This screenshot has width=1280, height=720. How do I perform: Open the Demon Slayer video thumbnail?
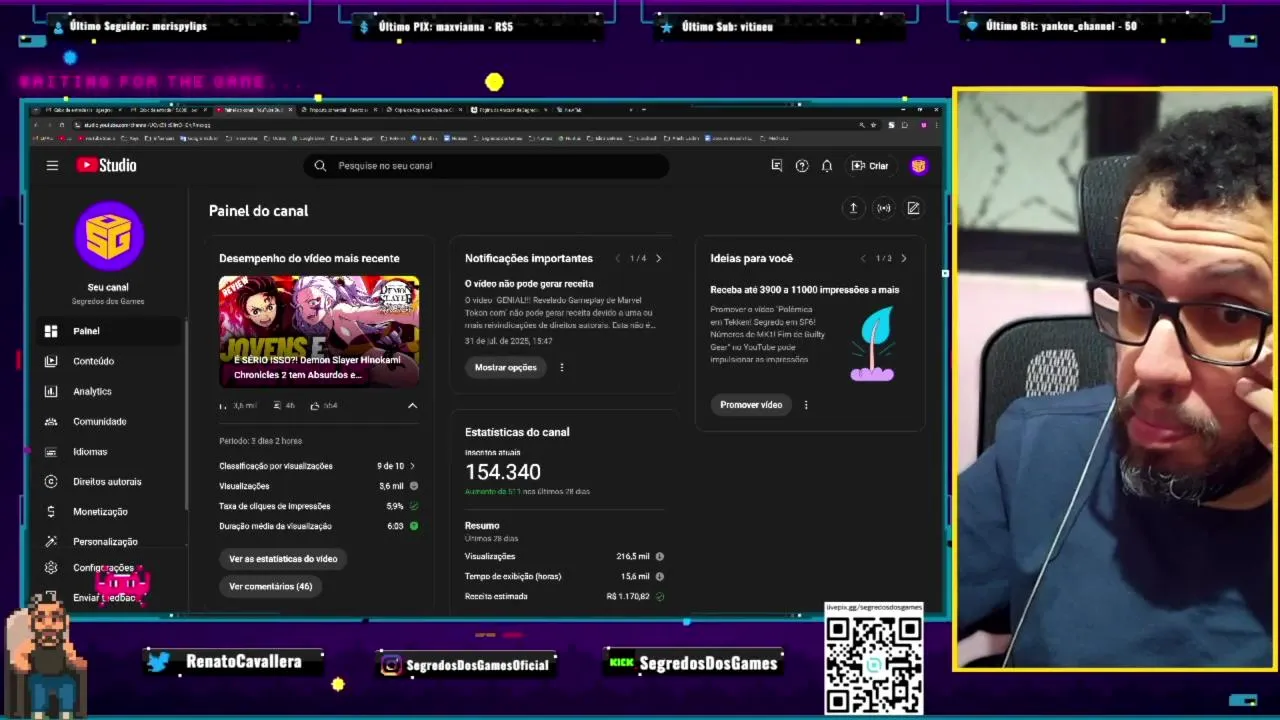(x=319, y=331)
